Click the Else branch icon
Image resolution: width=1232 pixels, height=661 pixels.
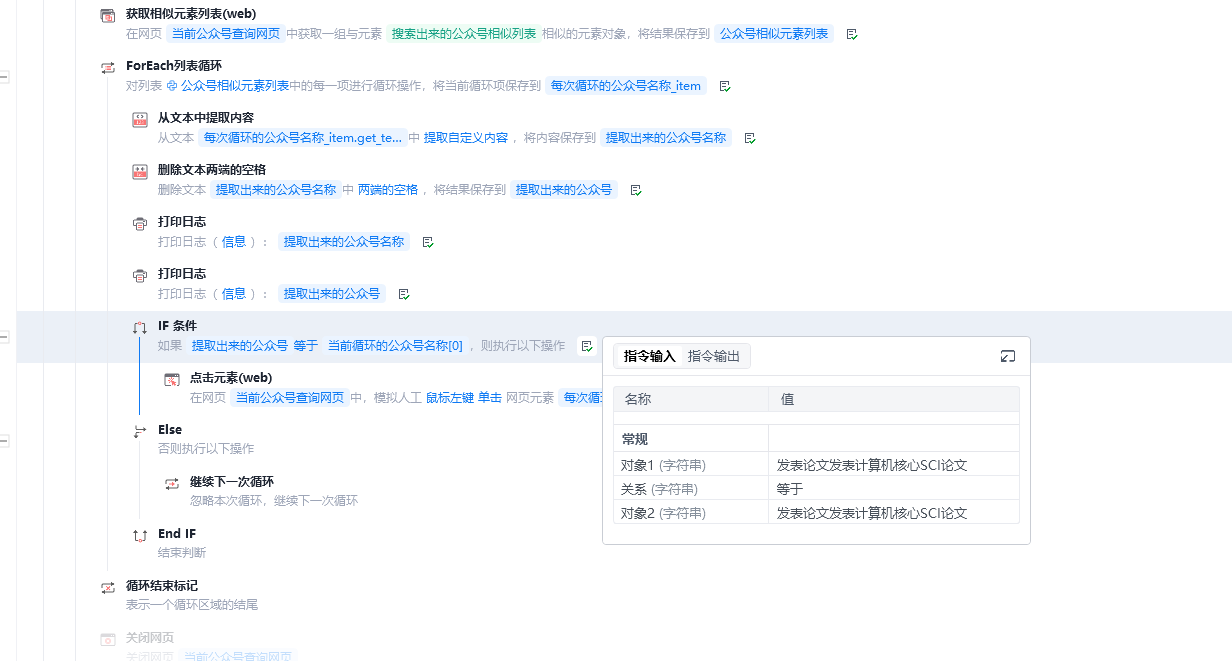pos(140,431)
